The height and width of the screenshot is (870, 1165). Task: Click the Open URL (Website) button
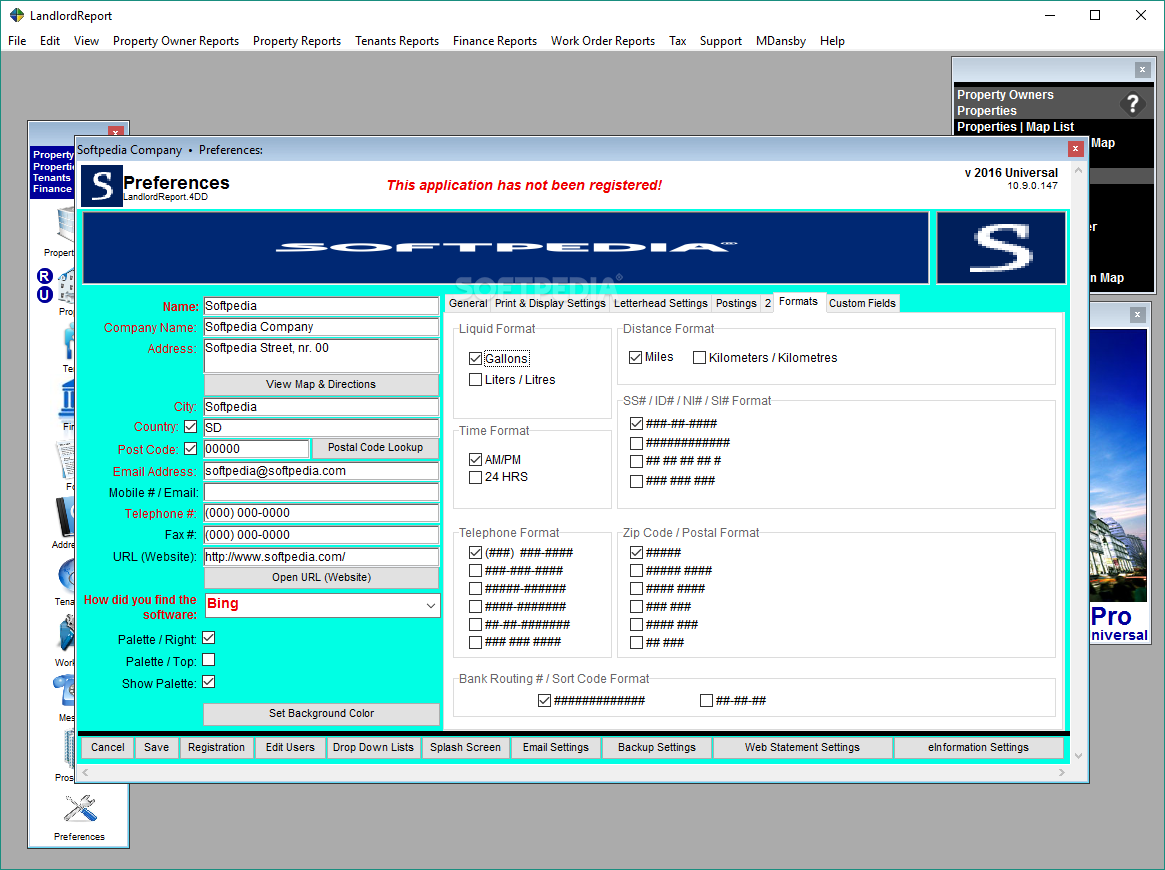321,577
